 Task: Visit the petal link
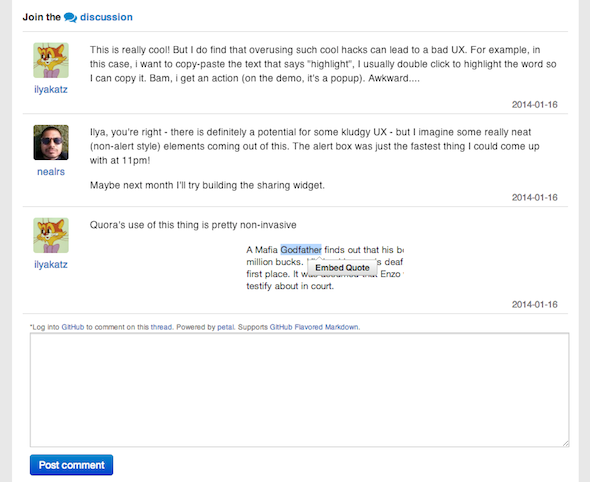226,327
